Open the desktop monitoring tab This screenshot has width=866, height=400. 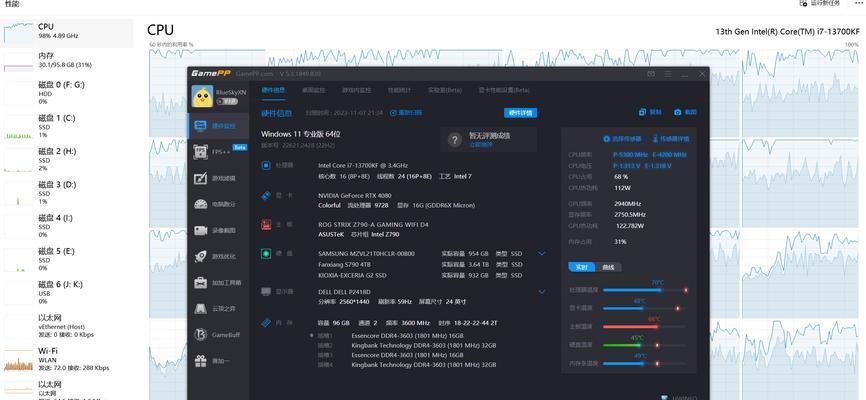tap(314, 90)
